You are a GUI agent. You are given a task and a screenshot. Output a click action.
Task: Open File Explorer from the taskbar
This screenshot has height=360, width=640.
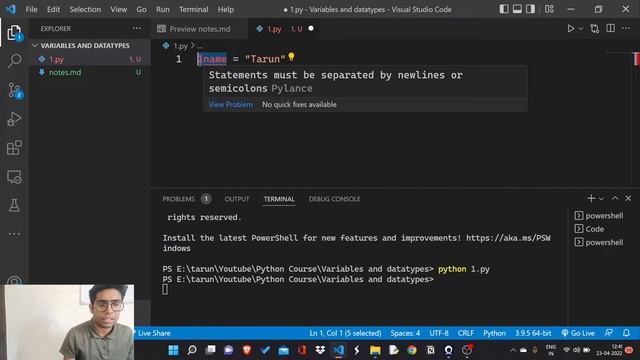click(x=375, y=350)
